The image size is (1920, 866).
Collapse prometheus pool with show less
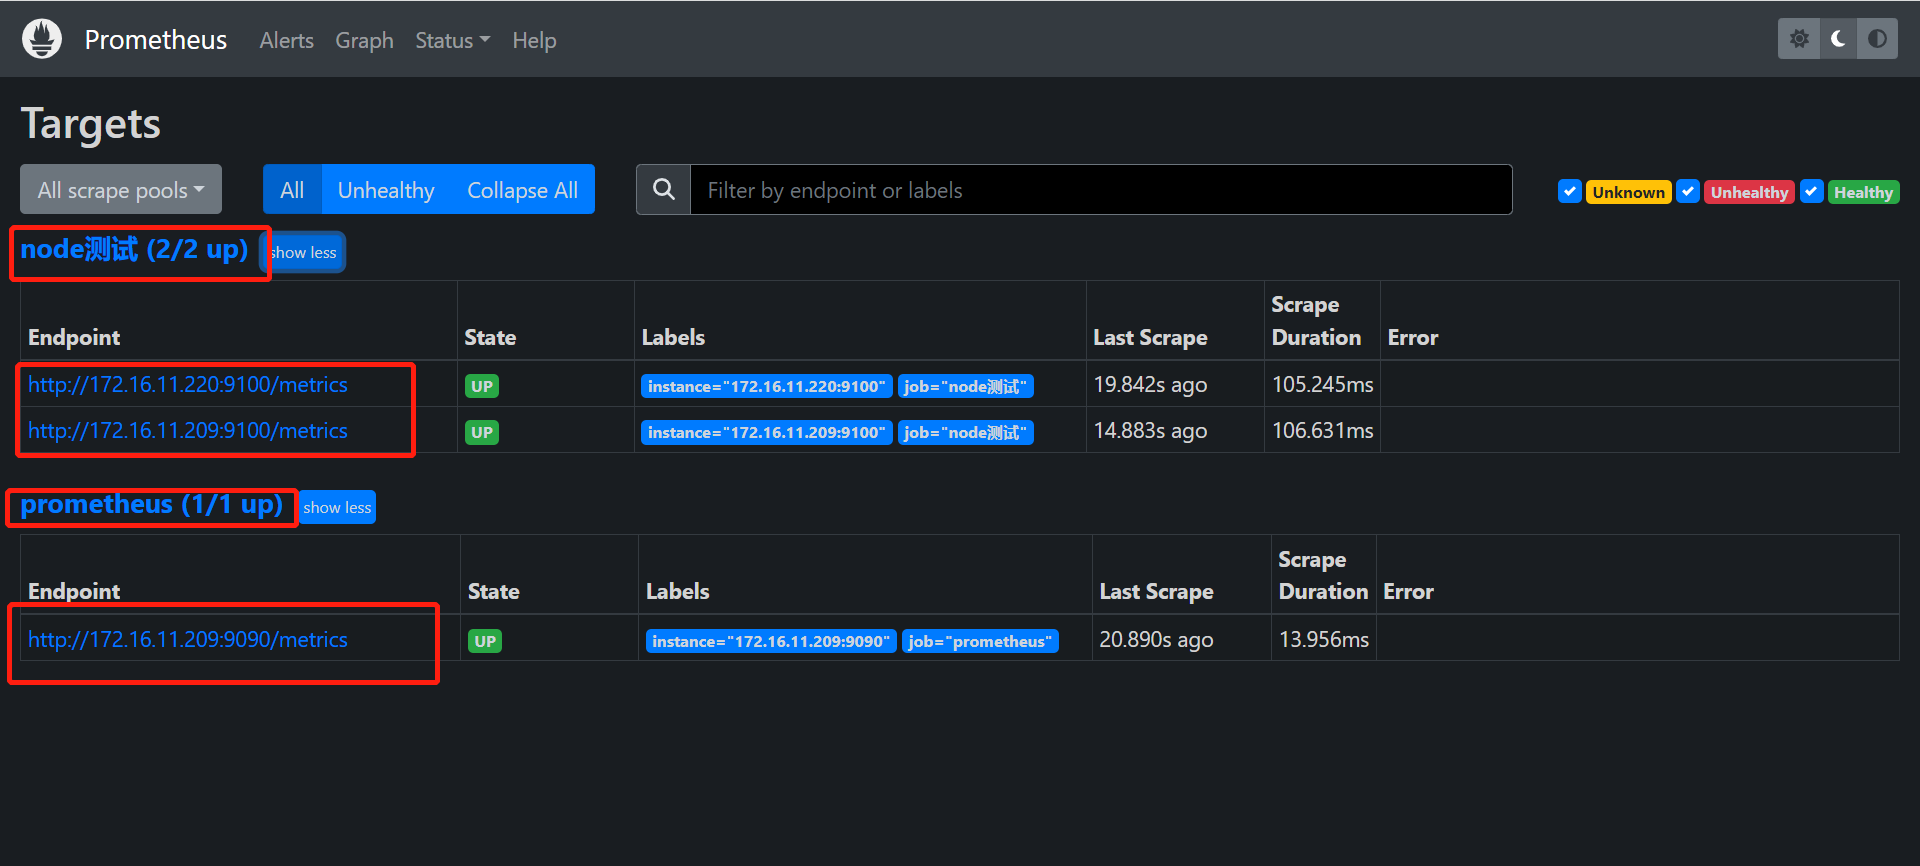337,508
